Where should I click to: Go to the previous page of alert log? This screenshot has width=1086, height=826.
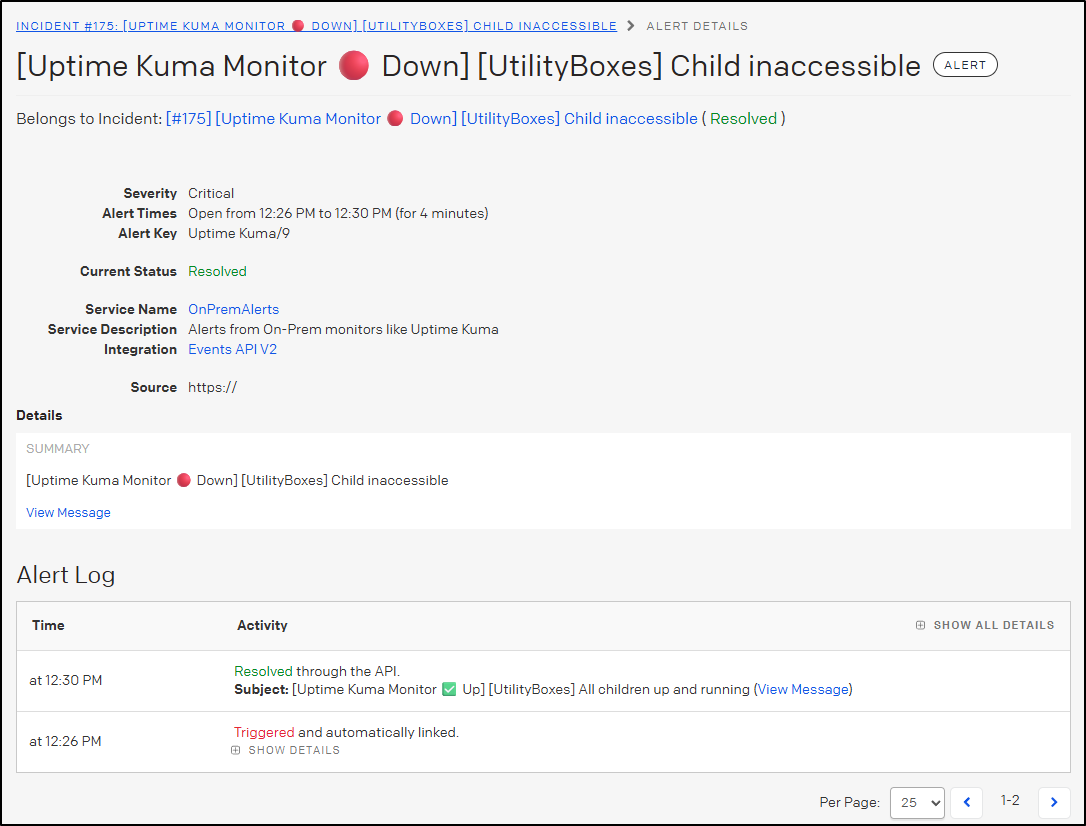pos(967,802)
